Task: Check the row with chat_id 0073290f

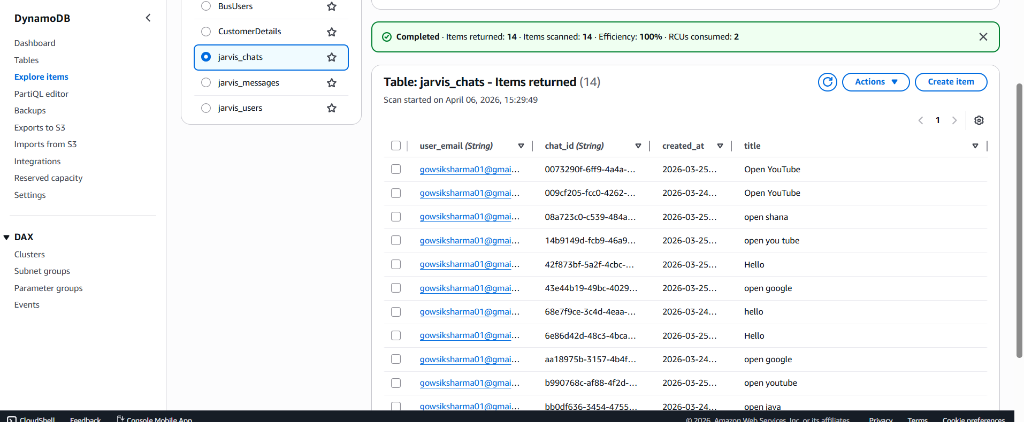Action: click(x=396, y=169)
